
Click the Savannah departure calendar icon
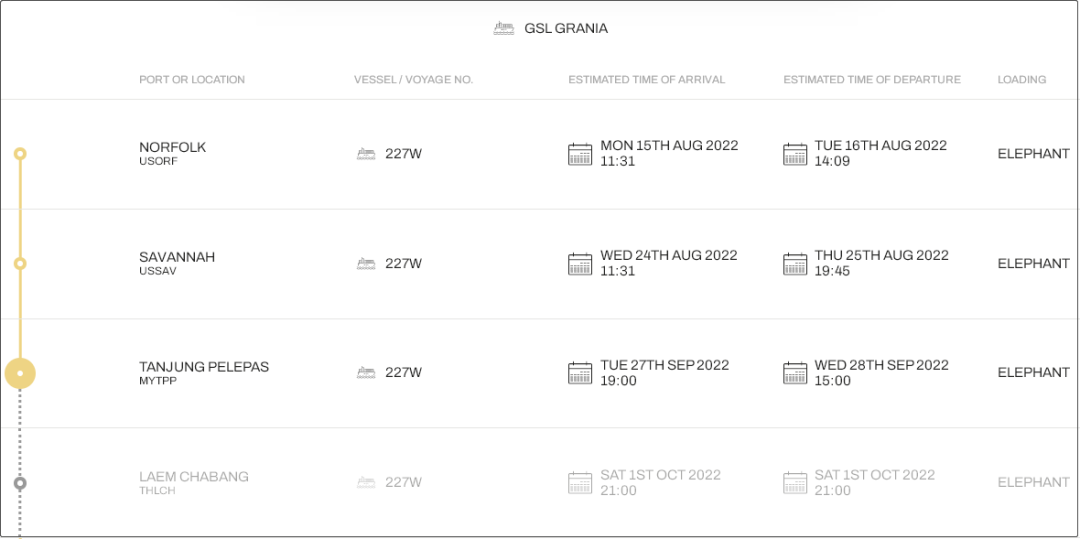pos(795,264)
